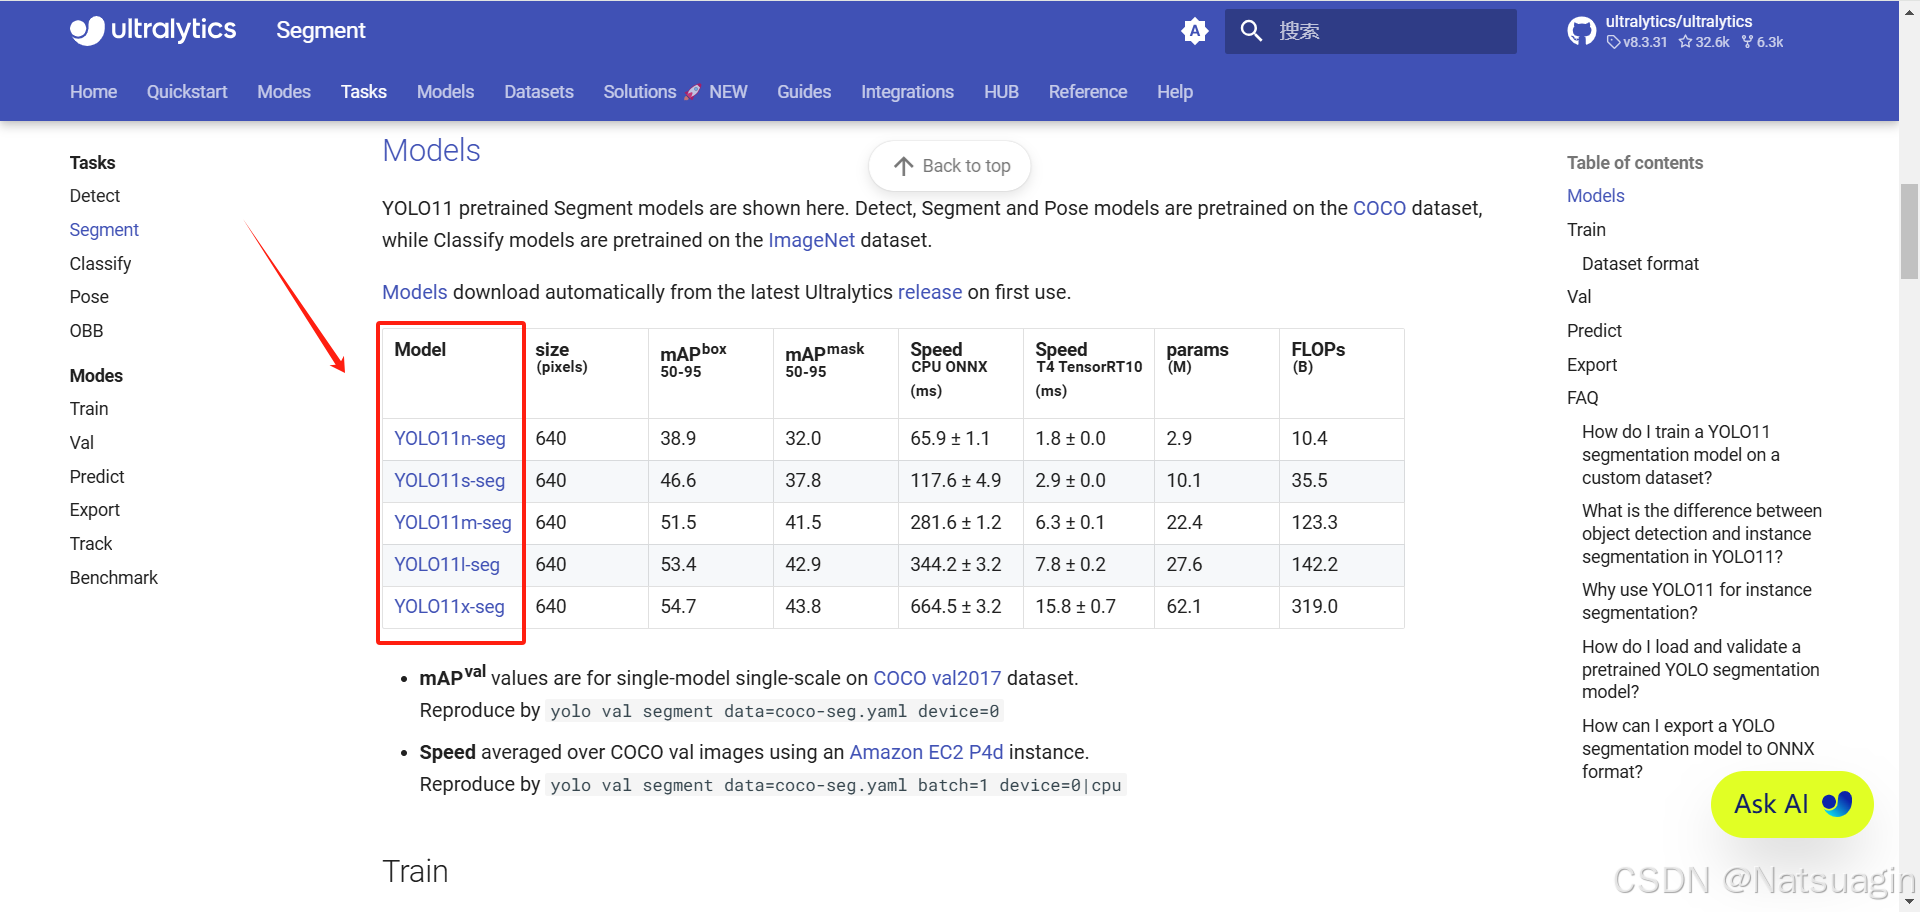The height and width of the screenshot is (912, 1920).
Task: Open Track in the Modes sidebar
Action: coord(91,544)
